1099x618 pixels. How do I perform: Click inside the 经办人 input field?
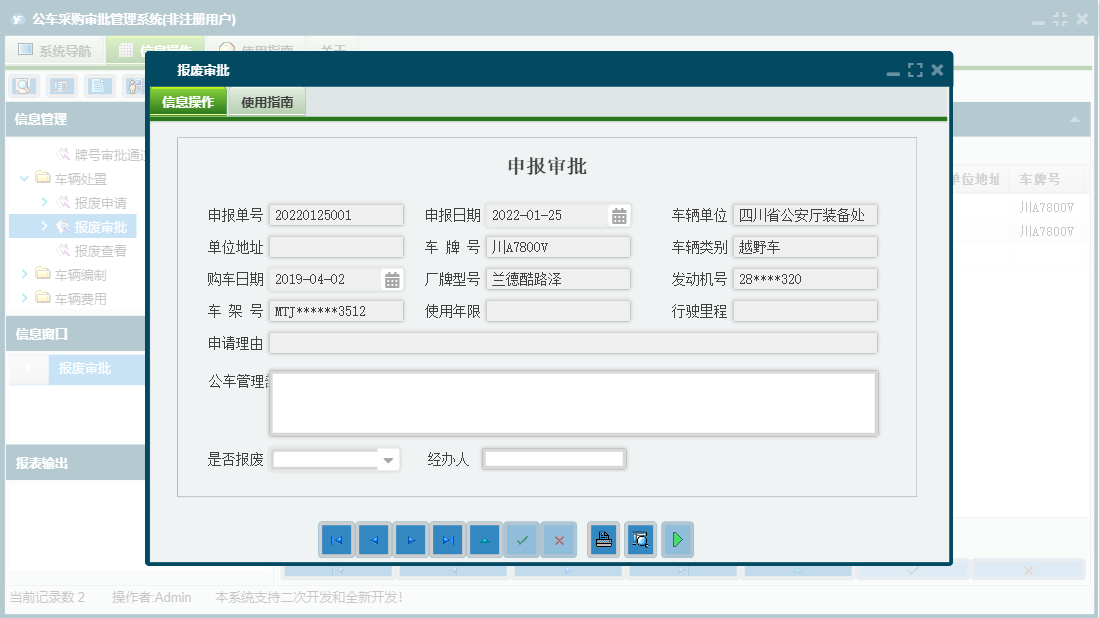[554, 459]
